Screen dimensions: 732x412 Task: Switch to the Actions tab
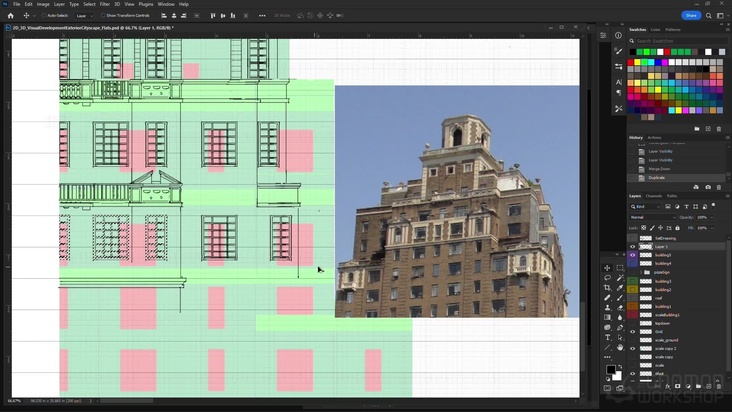click(655, 138)
